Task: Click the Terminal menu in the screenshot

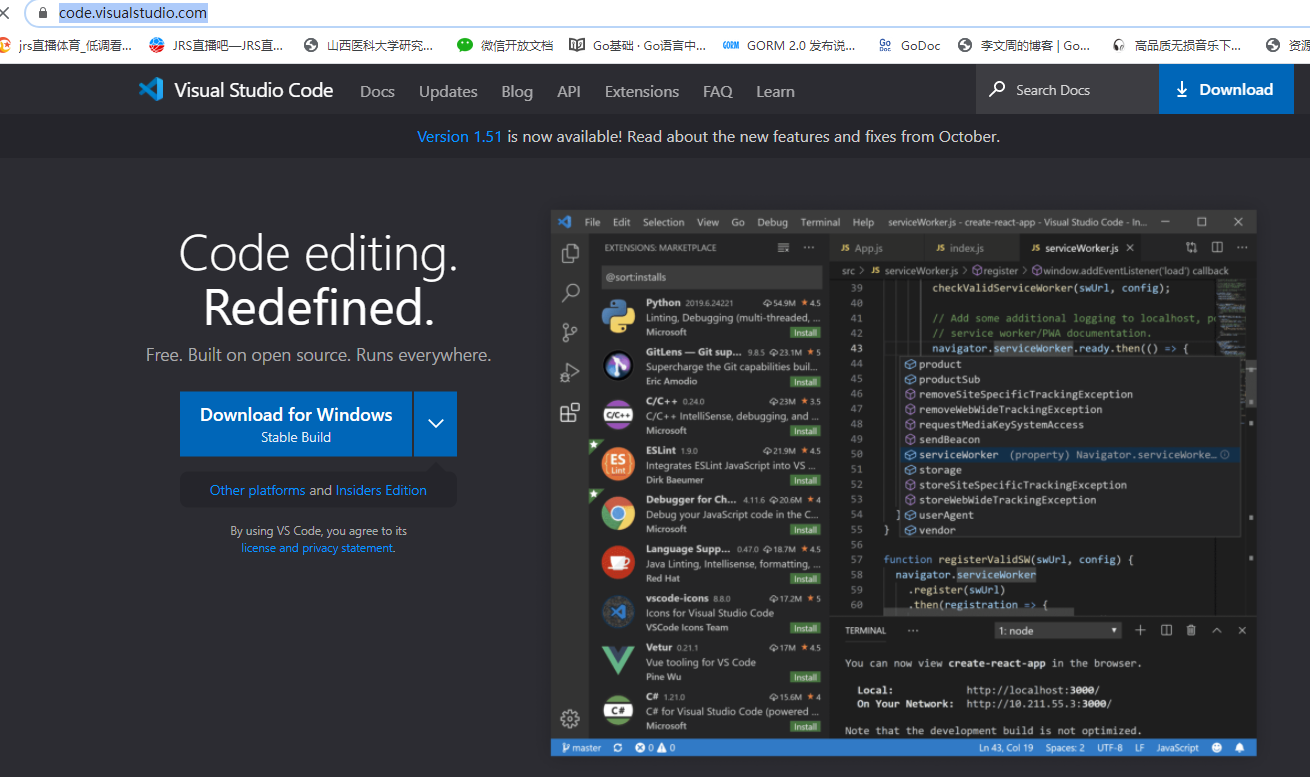Action: click(820, 222)
